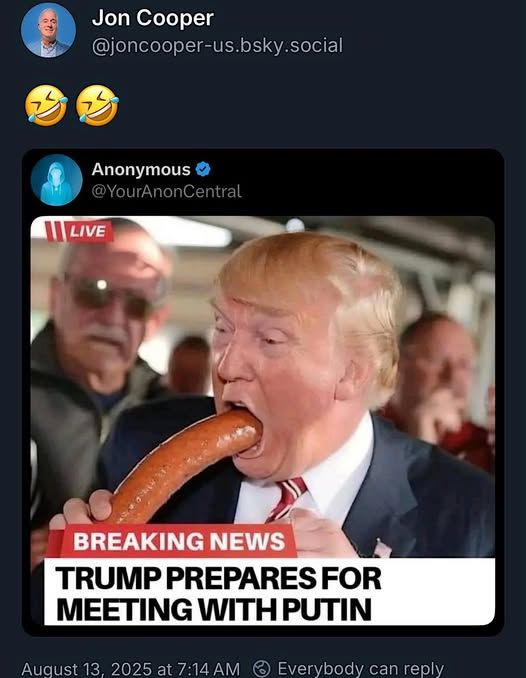Click the BREAKING NEWS red banner

[x=179, y=541]
